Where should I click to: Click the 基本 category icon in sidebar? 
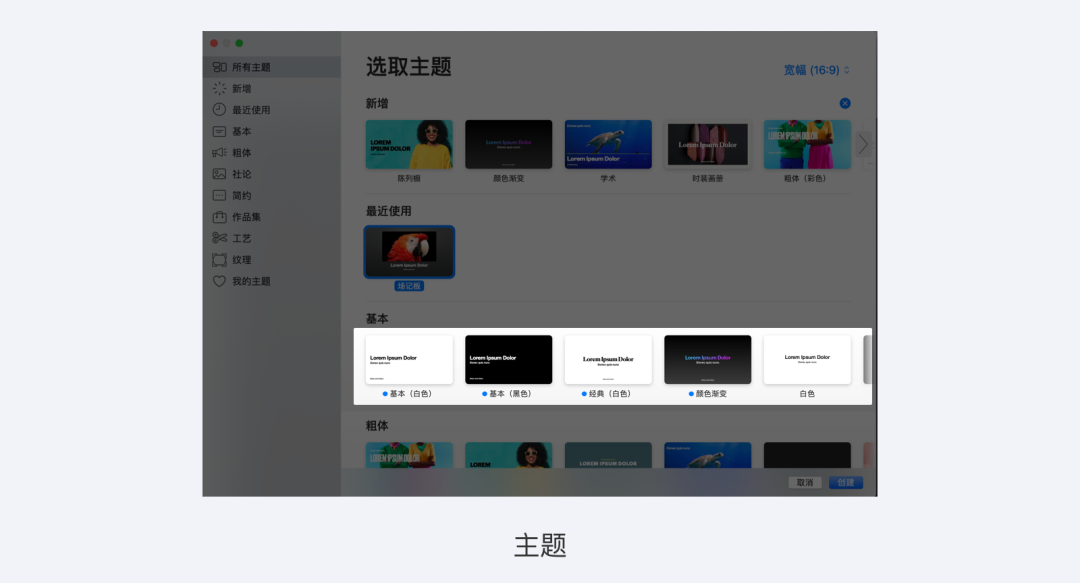point(219,131)
